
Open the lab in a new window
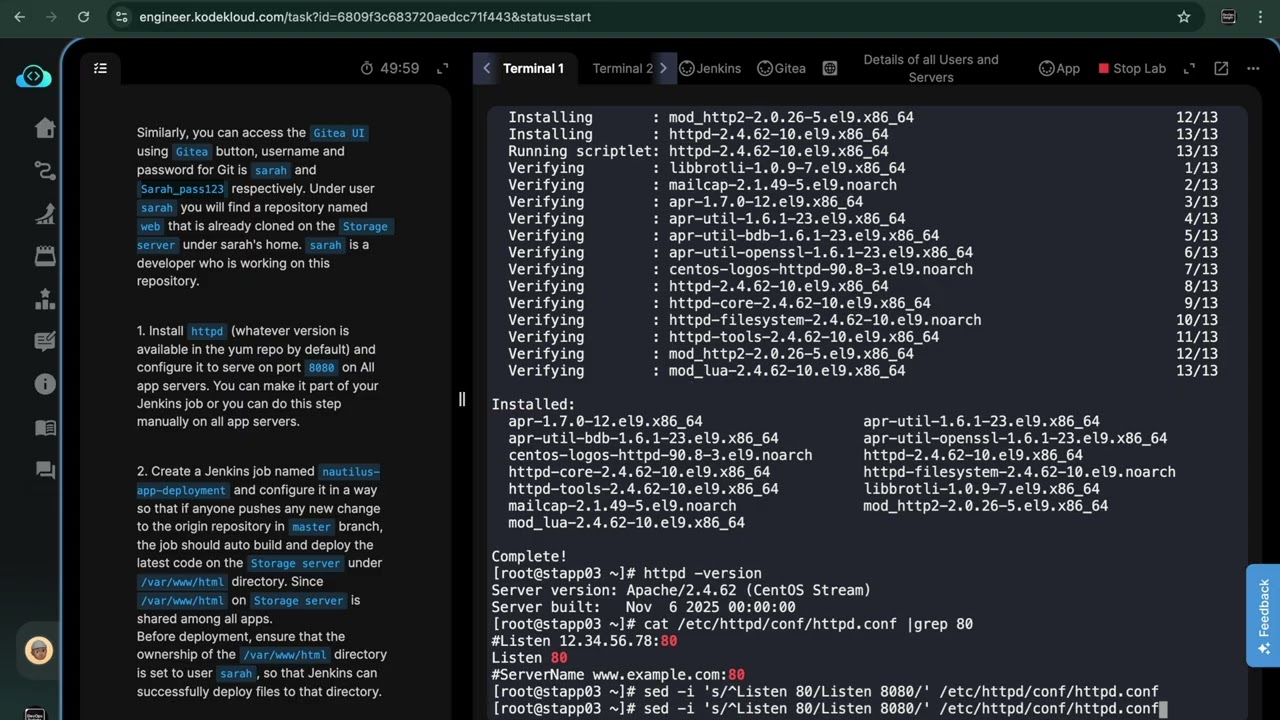[x=1221, y=68]
